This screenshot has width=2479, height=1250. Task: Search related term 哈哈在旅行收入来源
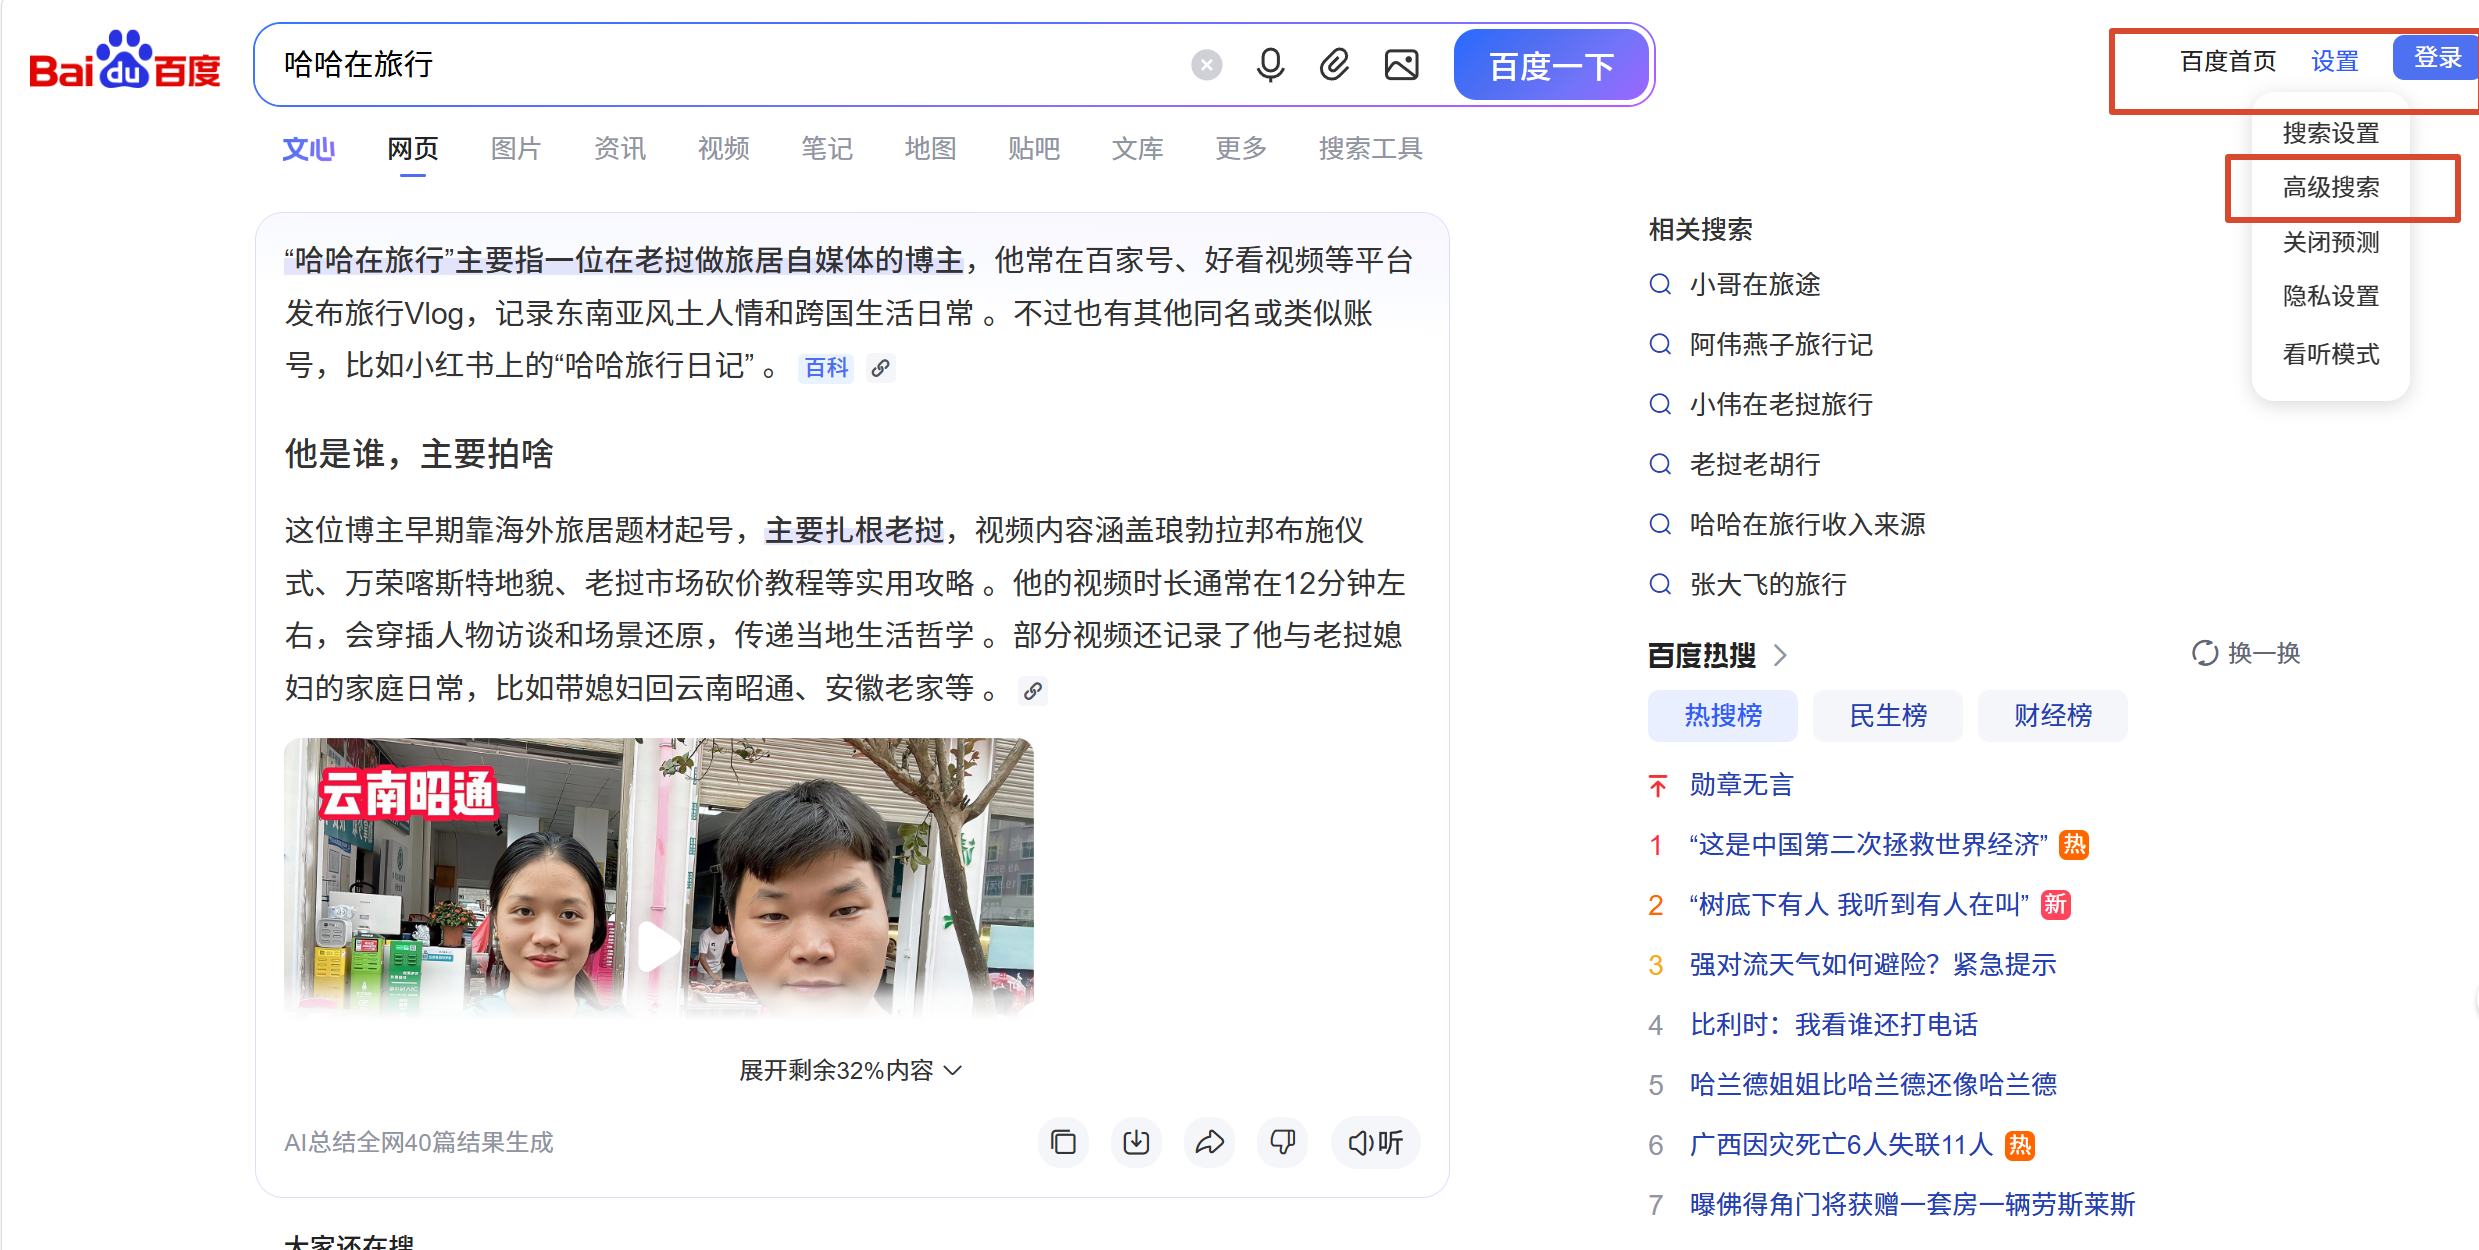point(1807,525)
